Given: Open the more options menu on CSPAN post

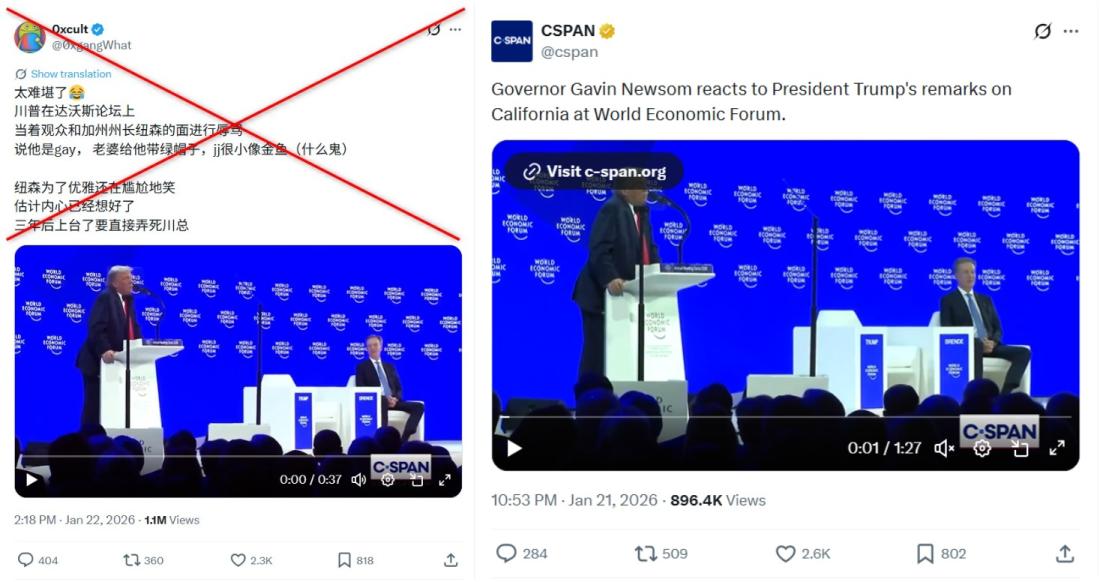Looking at the screenshot, I should point(1071,31).
